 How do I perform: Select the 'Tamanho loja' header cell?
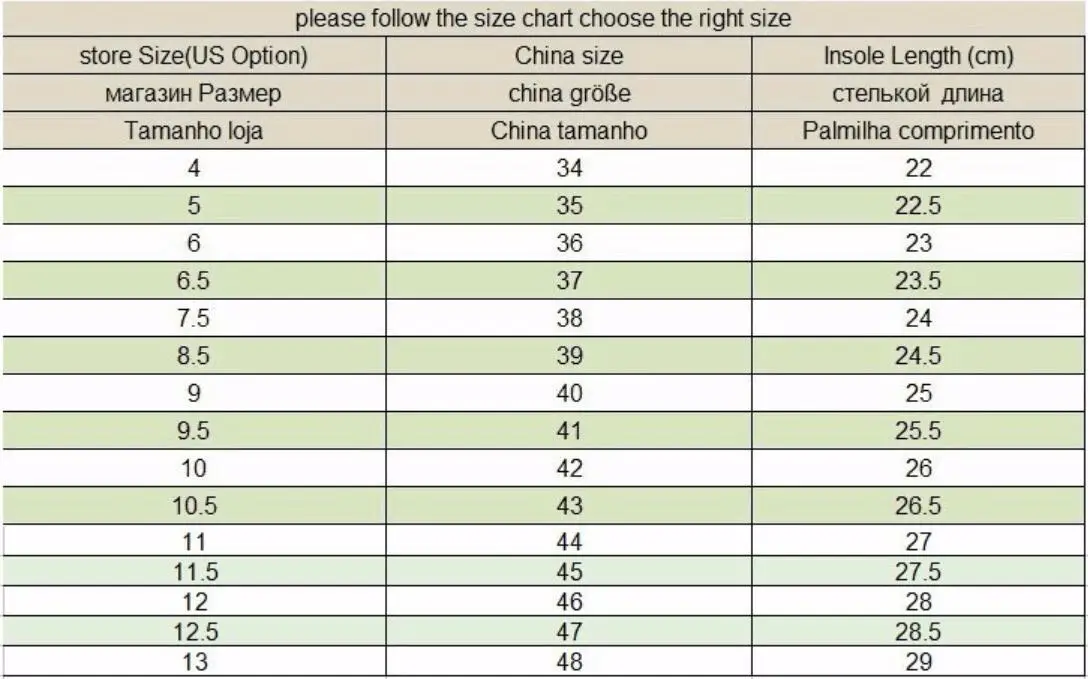click(x=194, y=130)
